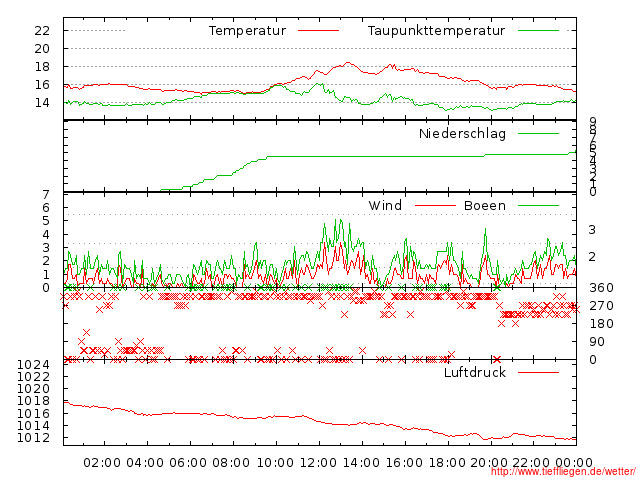Click the 14 temperature axis value
Viewport: 640px width, 480px height.
[42, 102]
